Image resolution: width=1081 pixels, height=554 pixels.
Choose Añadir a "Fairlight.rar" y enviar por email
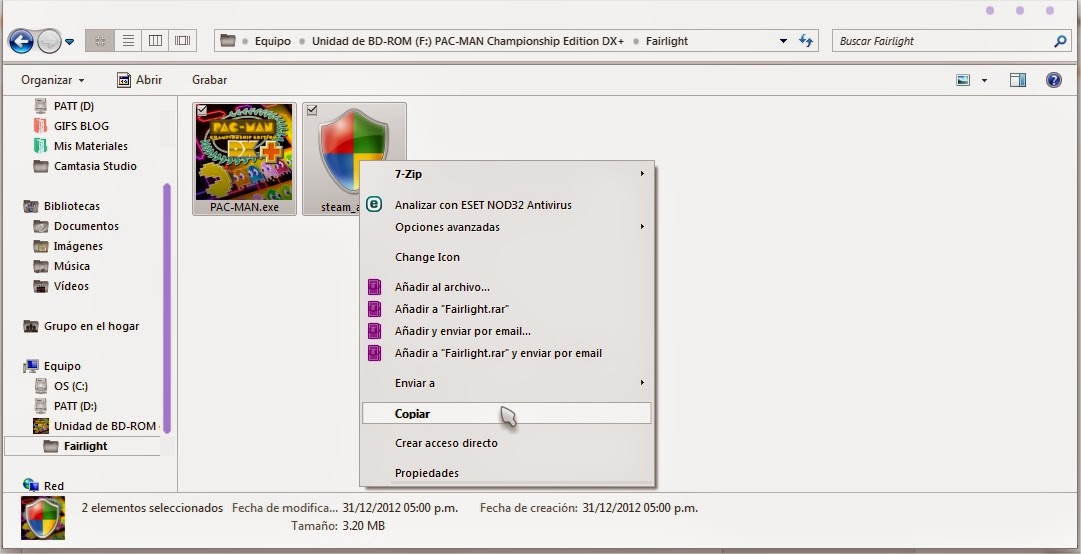pyautogui.click(x=507, y=353)
